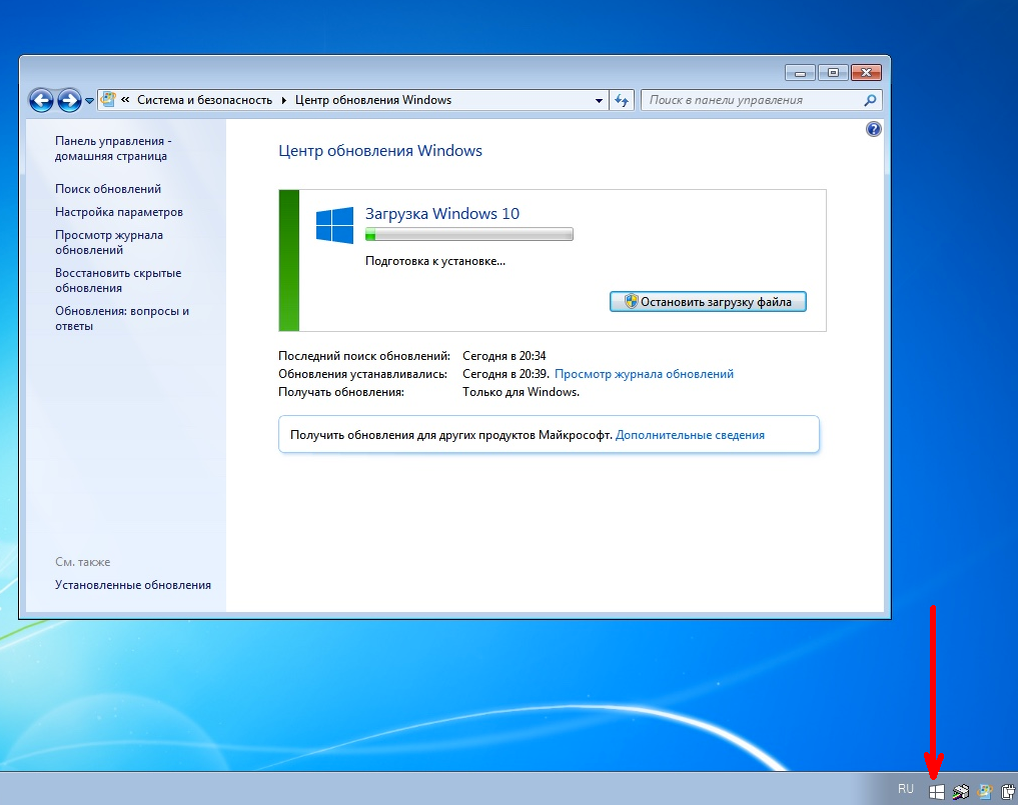
Task: Select "Центр обновления Windows" breadcrumb
Action: (373, 100)
